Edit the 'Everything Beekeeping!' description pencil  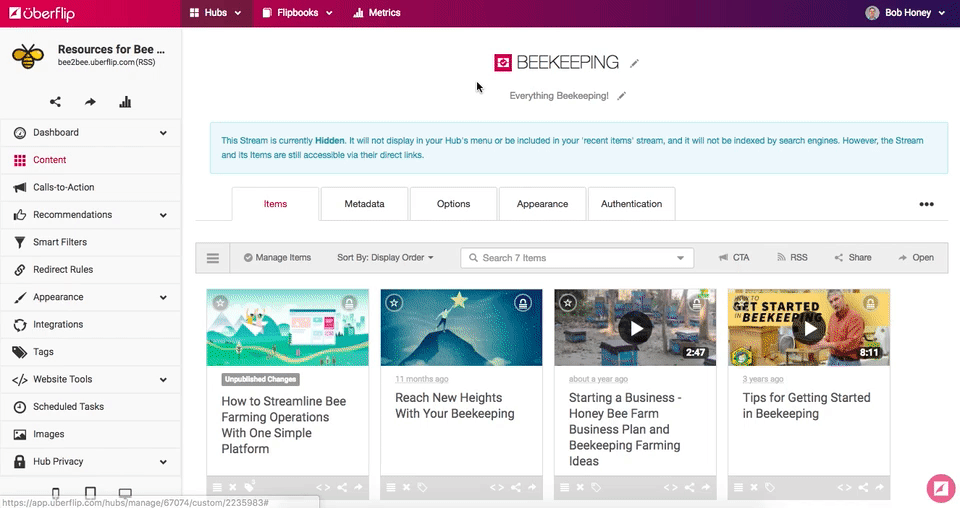[621, 96]
